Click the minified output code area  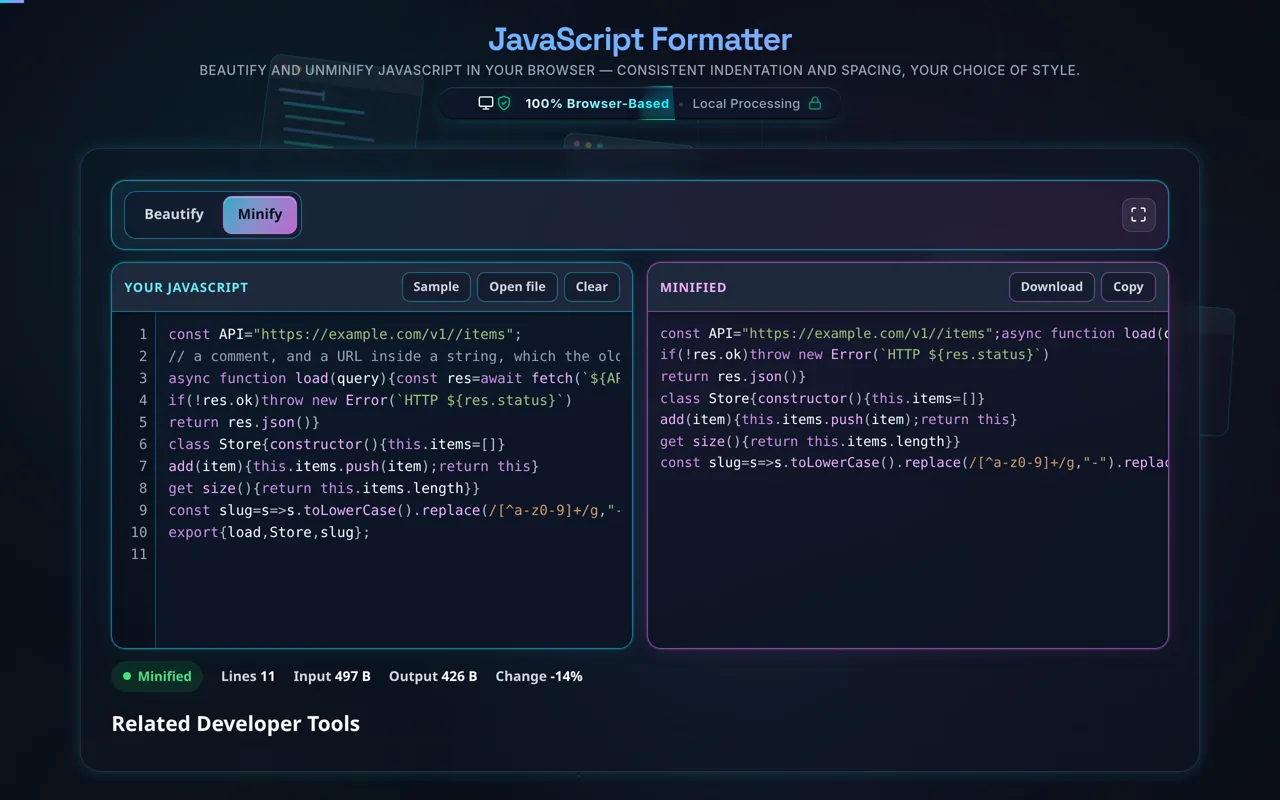tap(908, 480)
